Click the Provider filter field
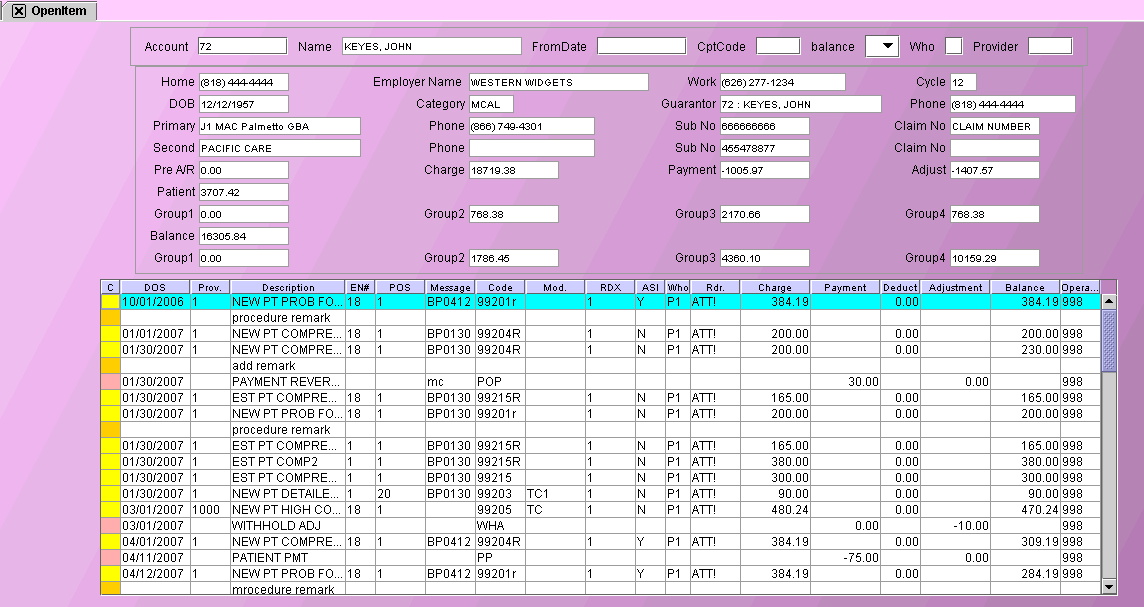The height and width of the screenshot is (607, 1144). [1050, 46]
